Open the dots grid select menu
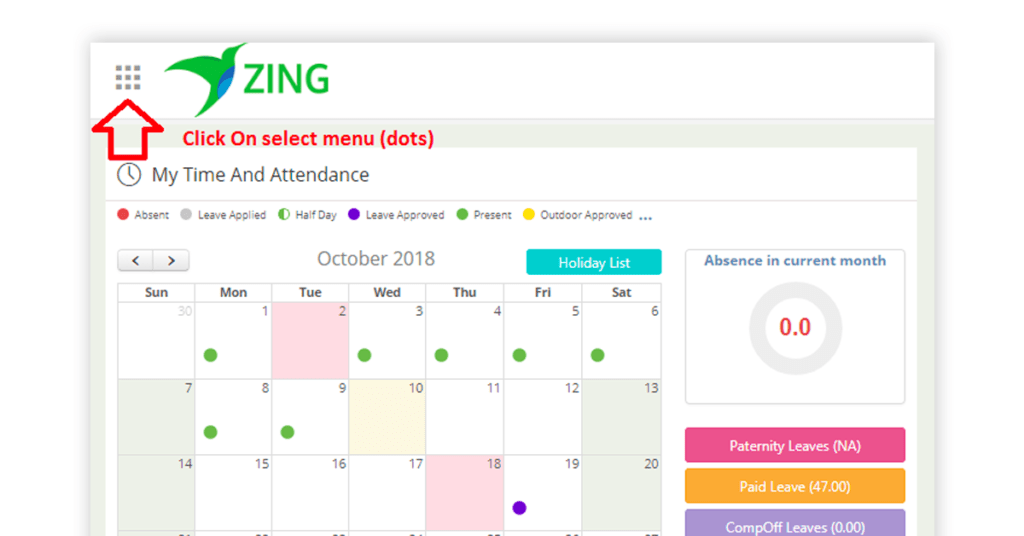This screenshot has width=1024, height=536. coord(128,78)
